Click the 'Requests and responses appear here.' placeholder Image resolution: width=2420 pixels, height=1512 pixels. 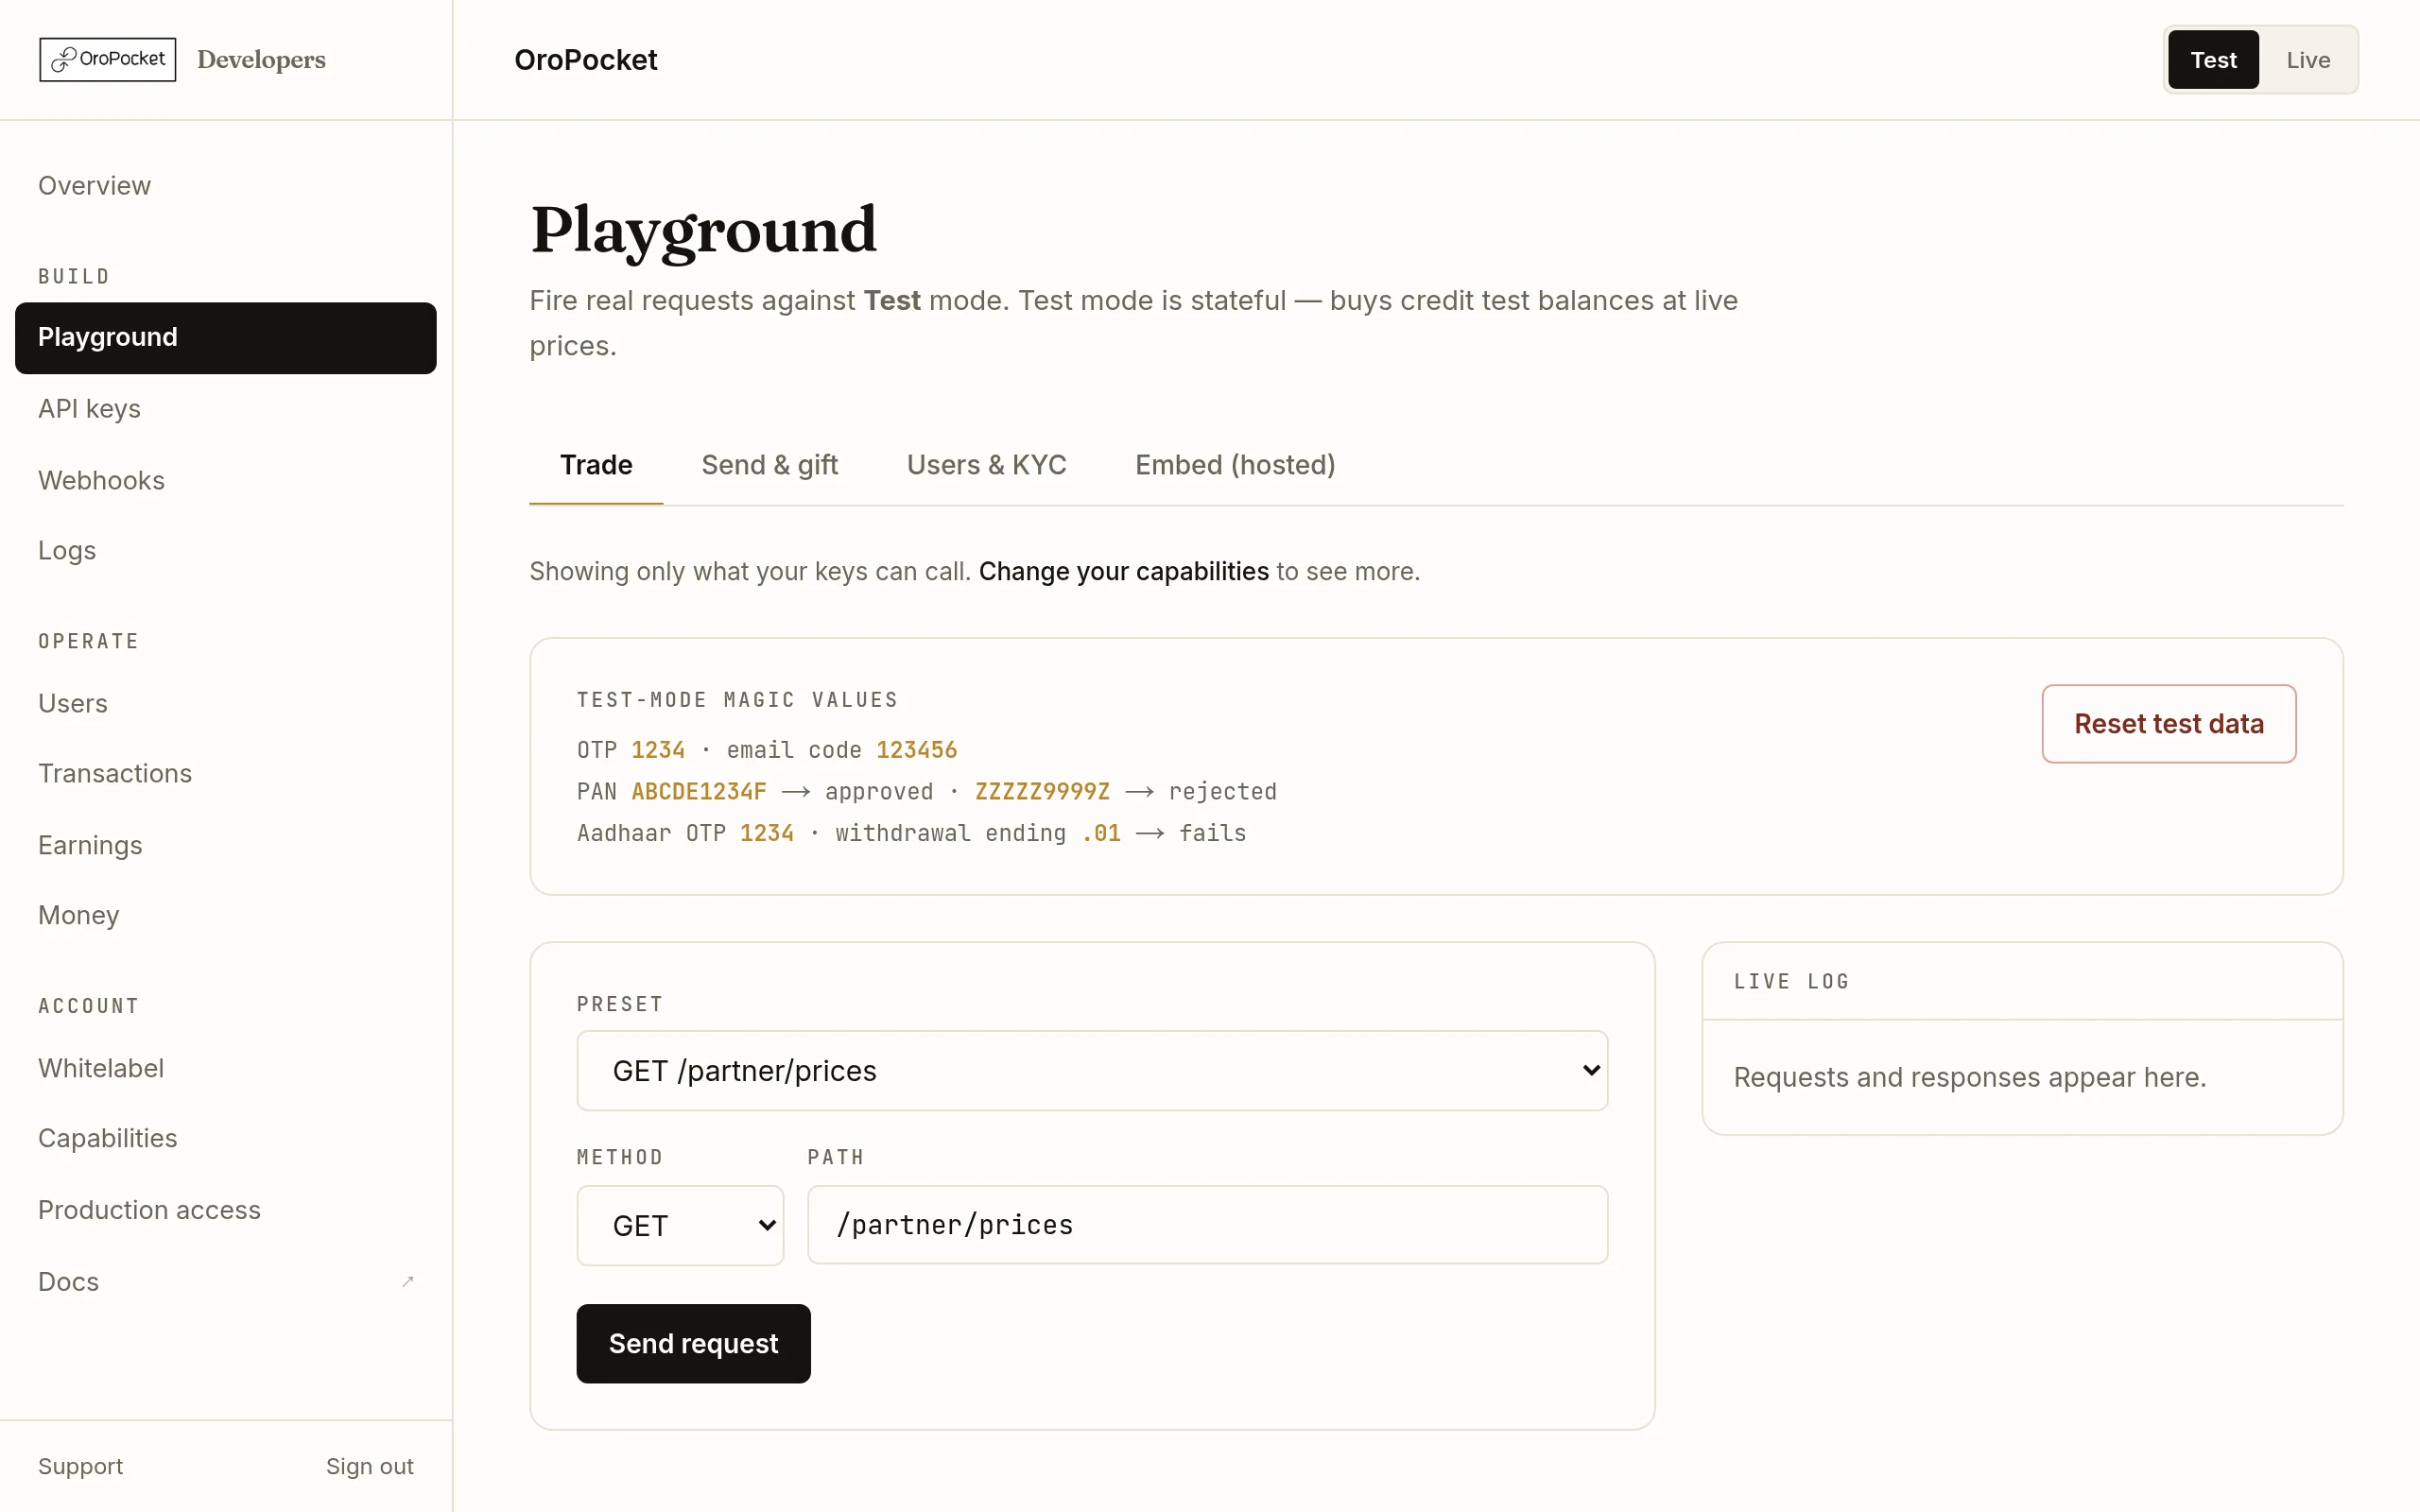[1969, 1078]
